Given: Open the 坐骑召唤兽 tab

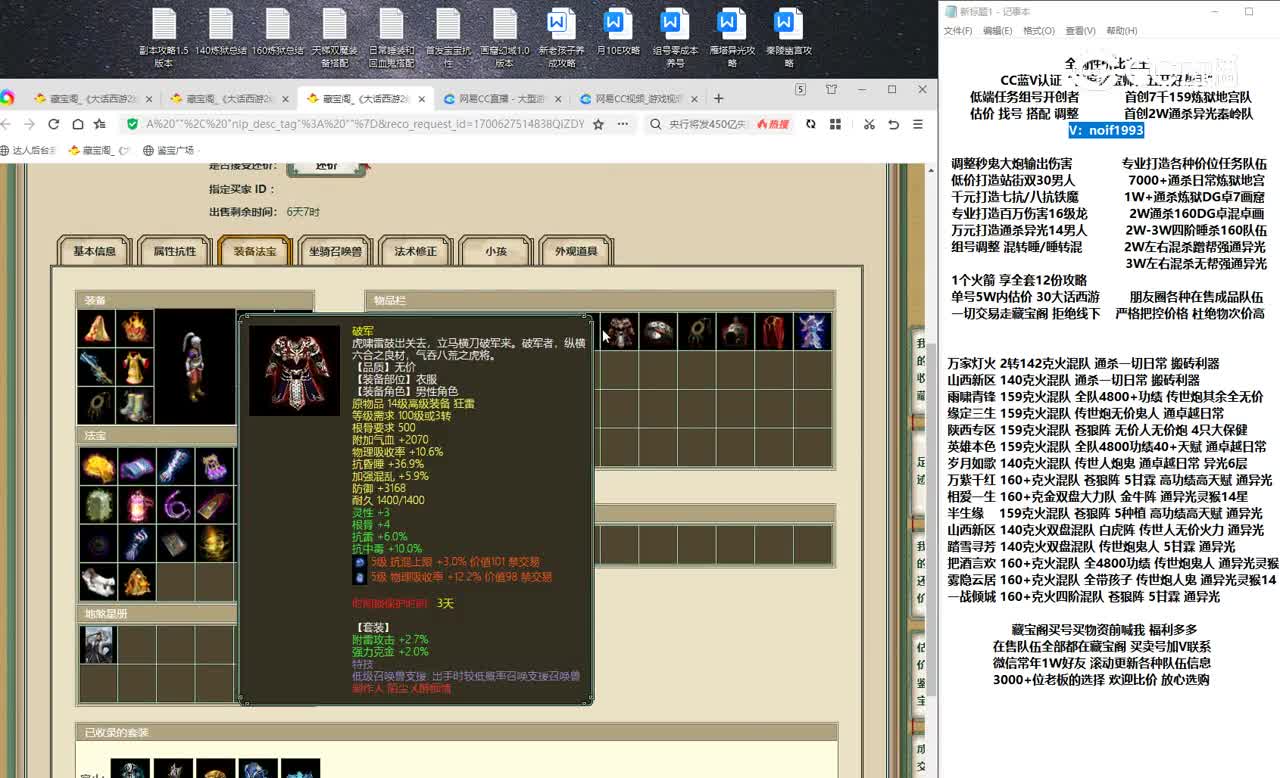Looking at the screenshot, I should (336, 251).
